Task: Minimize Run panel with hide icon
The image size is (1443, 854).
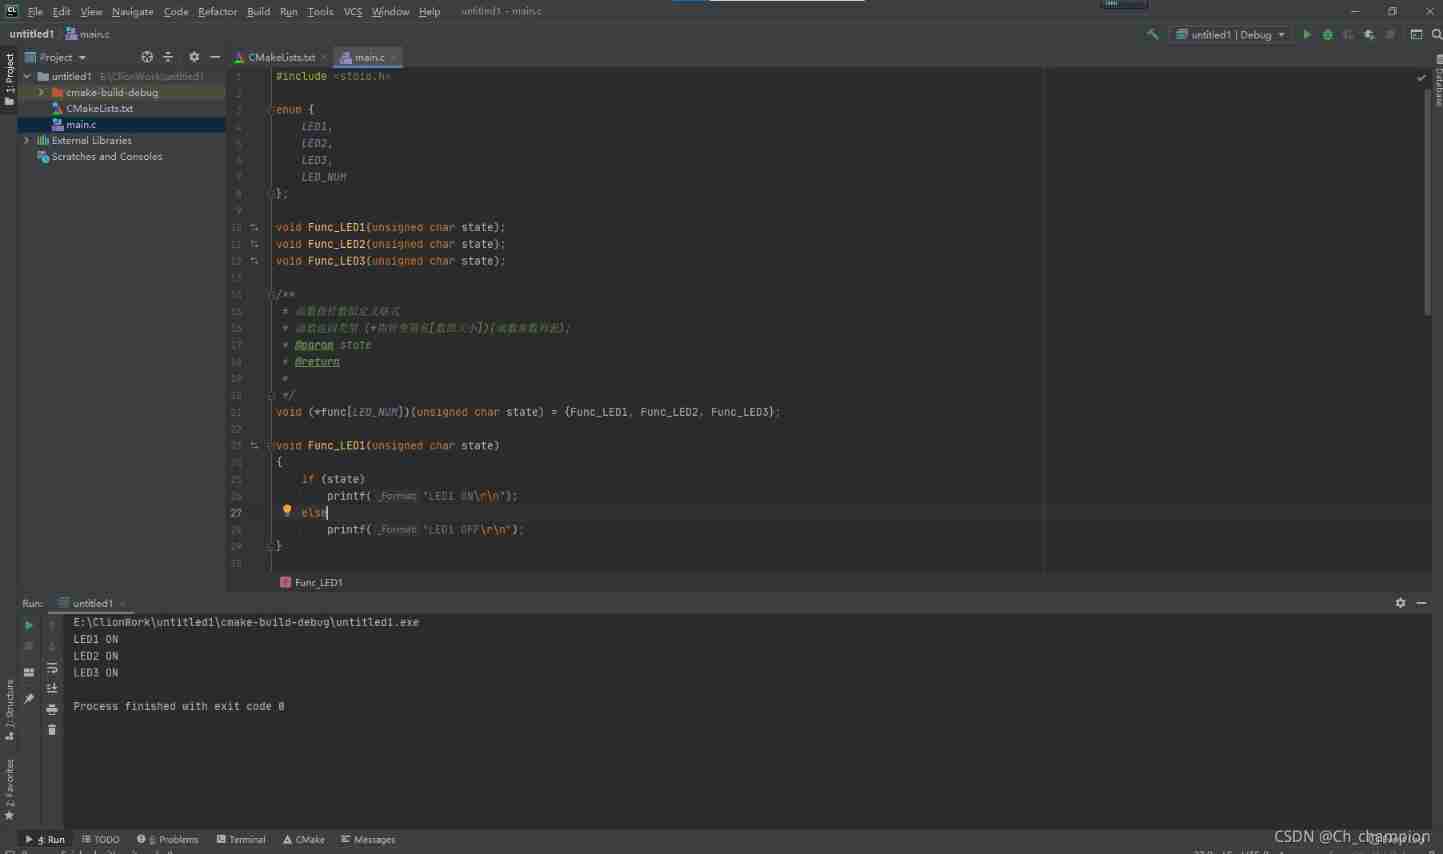Action: [1421, 603]
